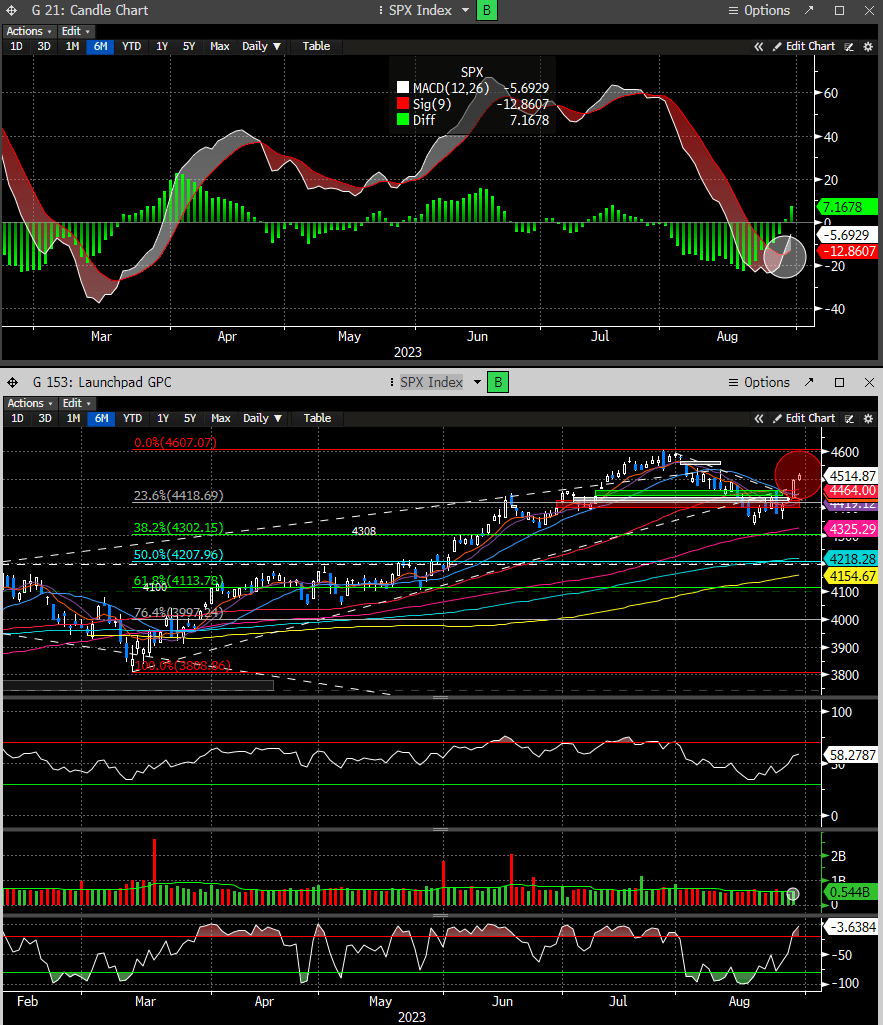Expand SPX Index security dropdown arrow in Launchpad GPC

click(477, 382)
